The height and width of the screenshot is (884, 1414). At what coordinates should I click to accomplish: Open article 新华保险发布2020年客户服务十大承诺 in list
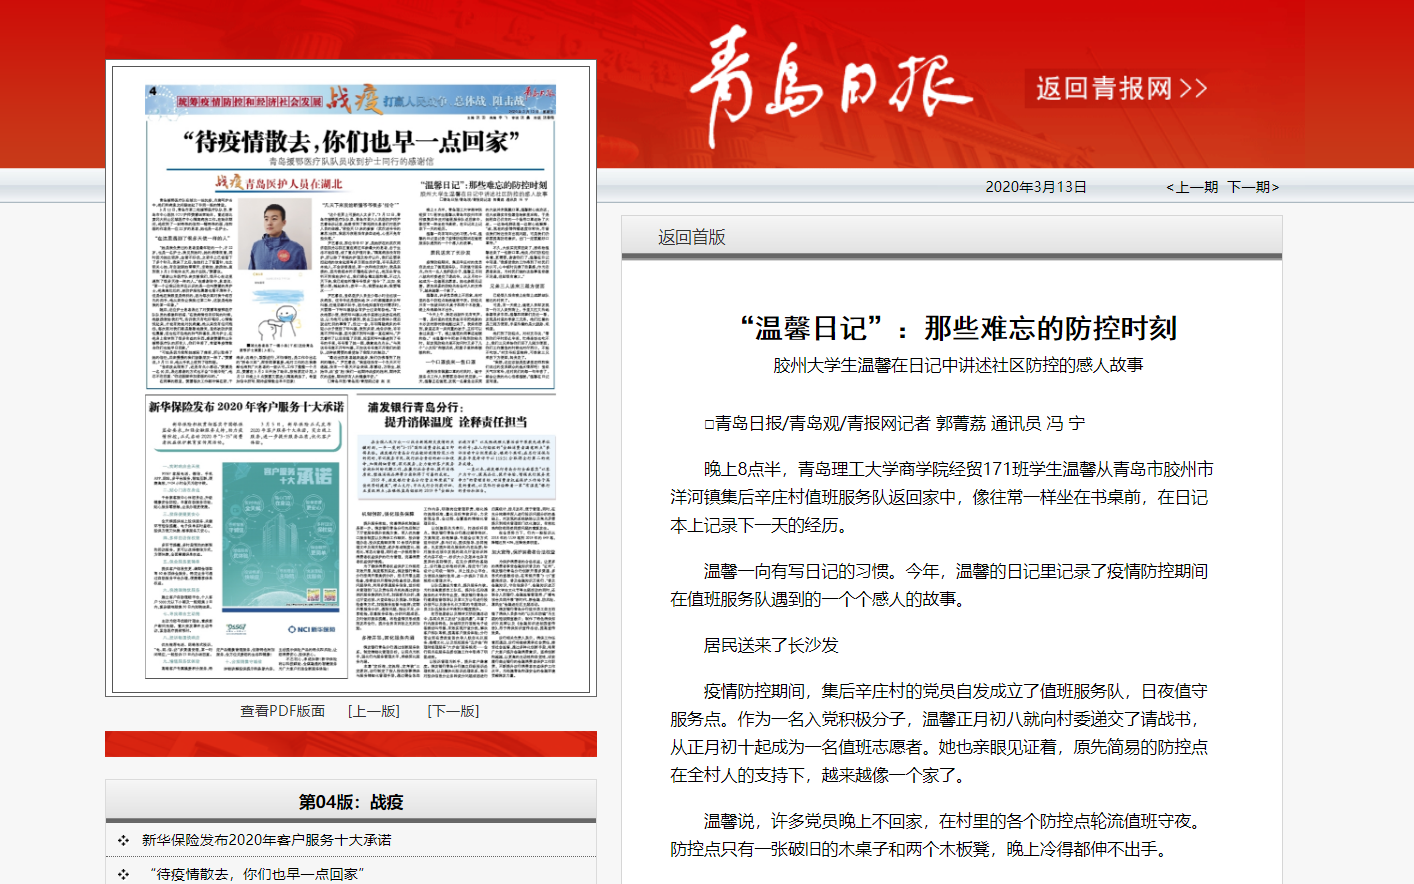tap(266, 840)
